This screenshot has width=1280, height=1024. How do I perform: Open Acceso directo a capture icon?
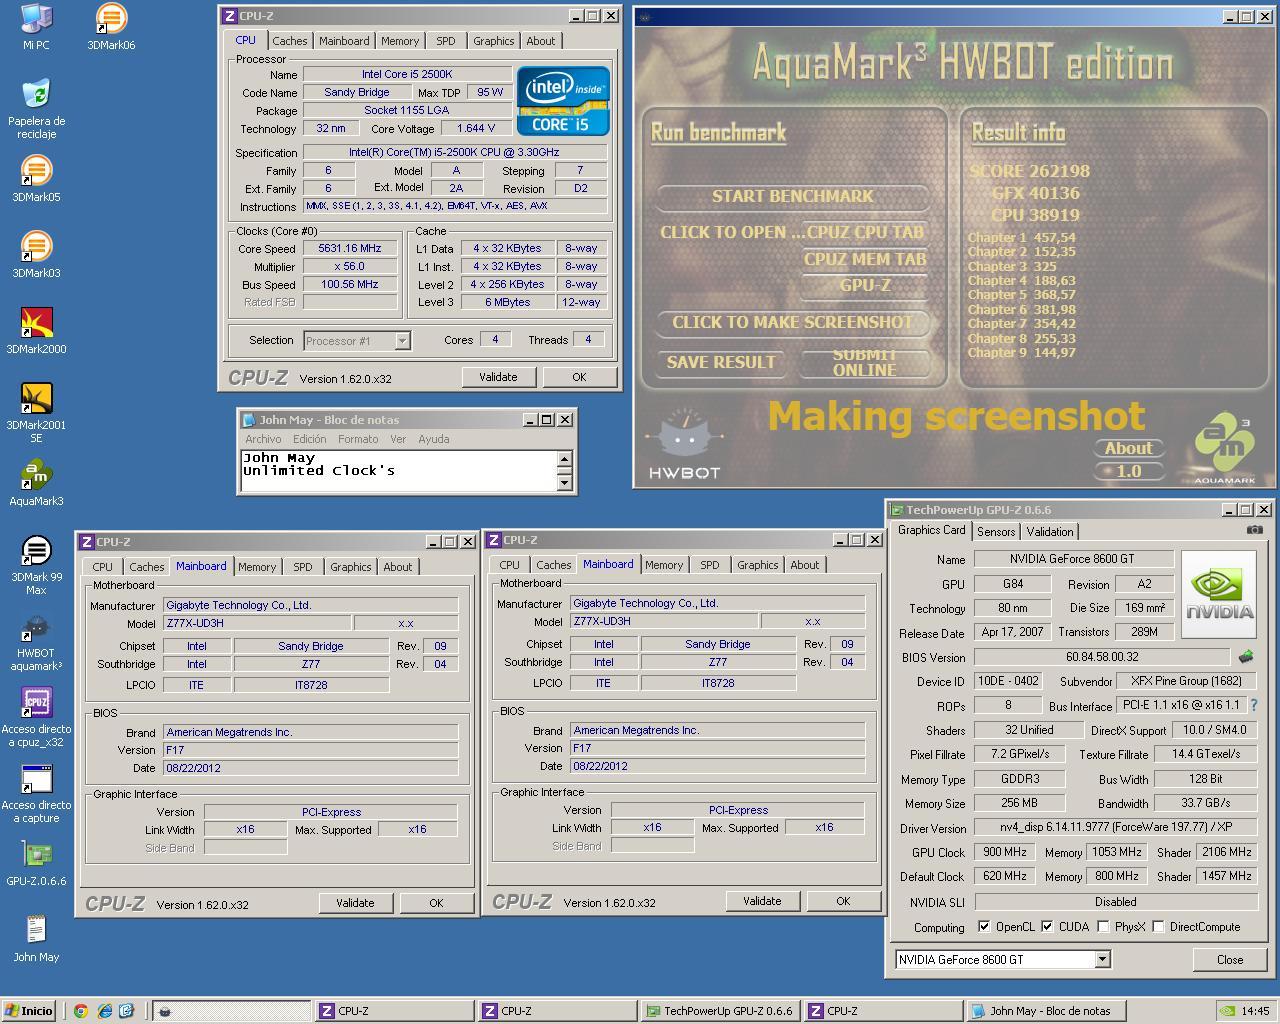pyautogui.click(x=36, y=793)
